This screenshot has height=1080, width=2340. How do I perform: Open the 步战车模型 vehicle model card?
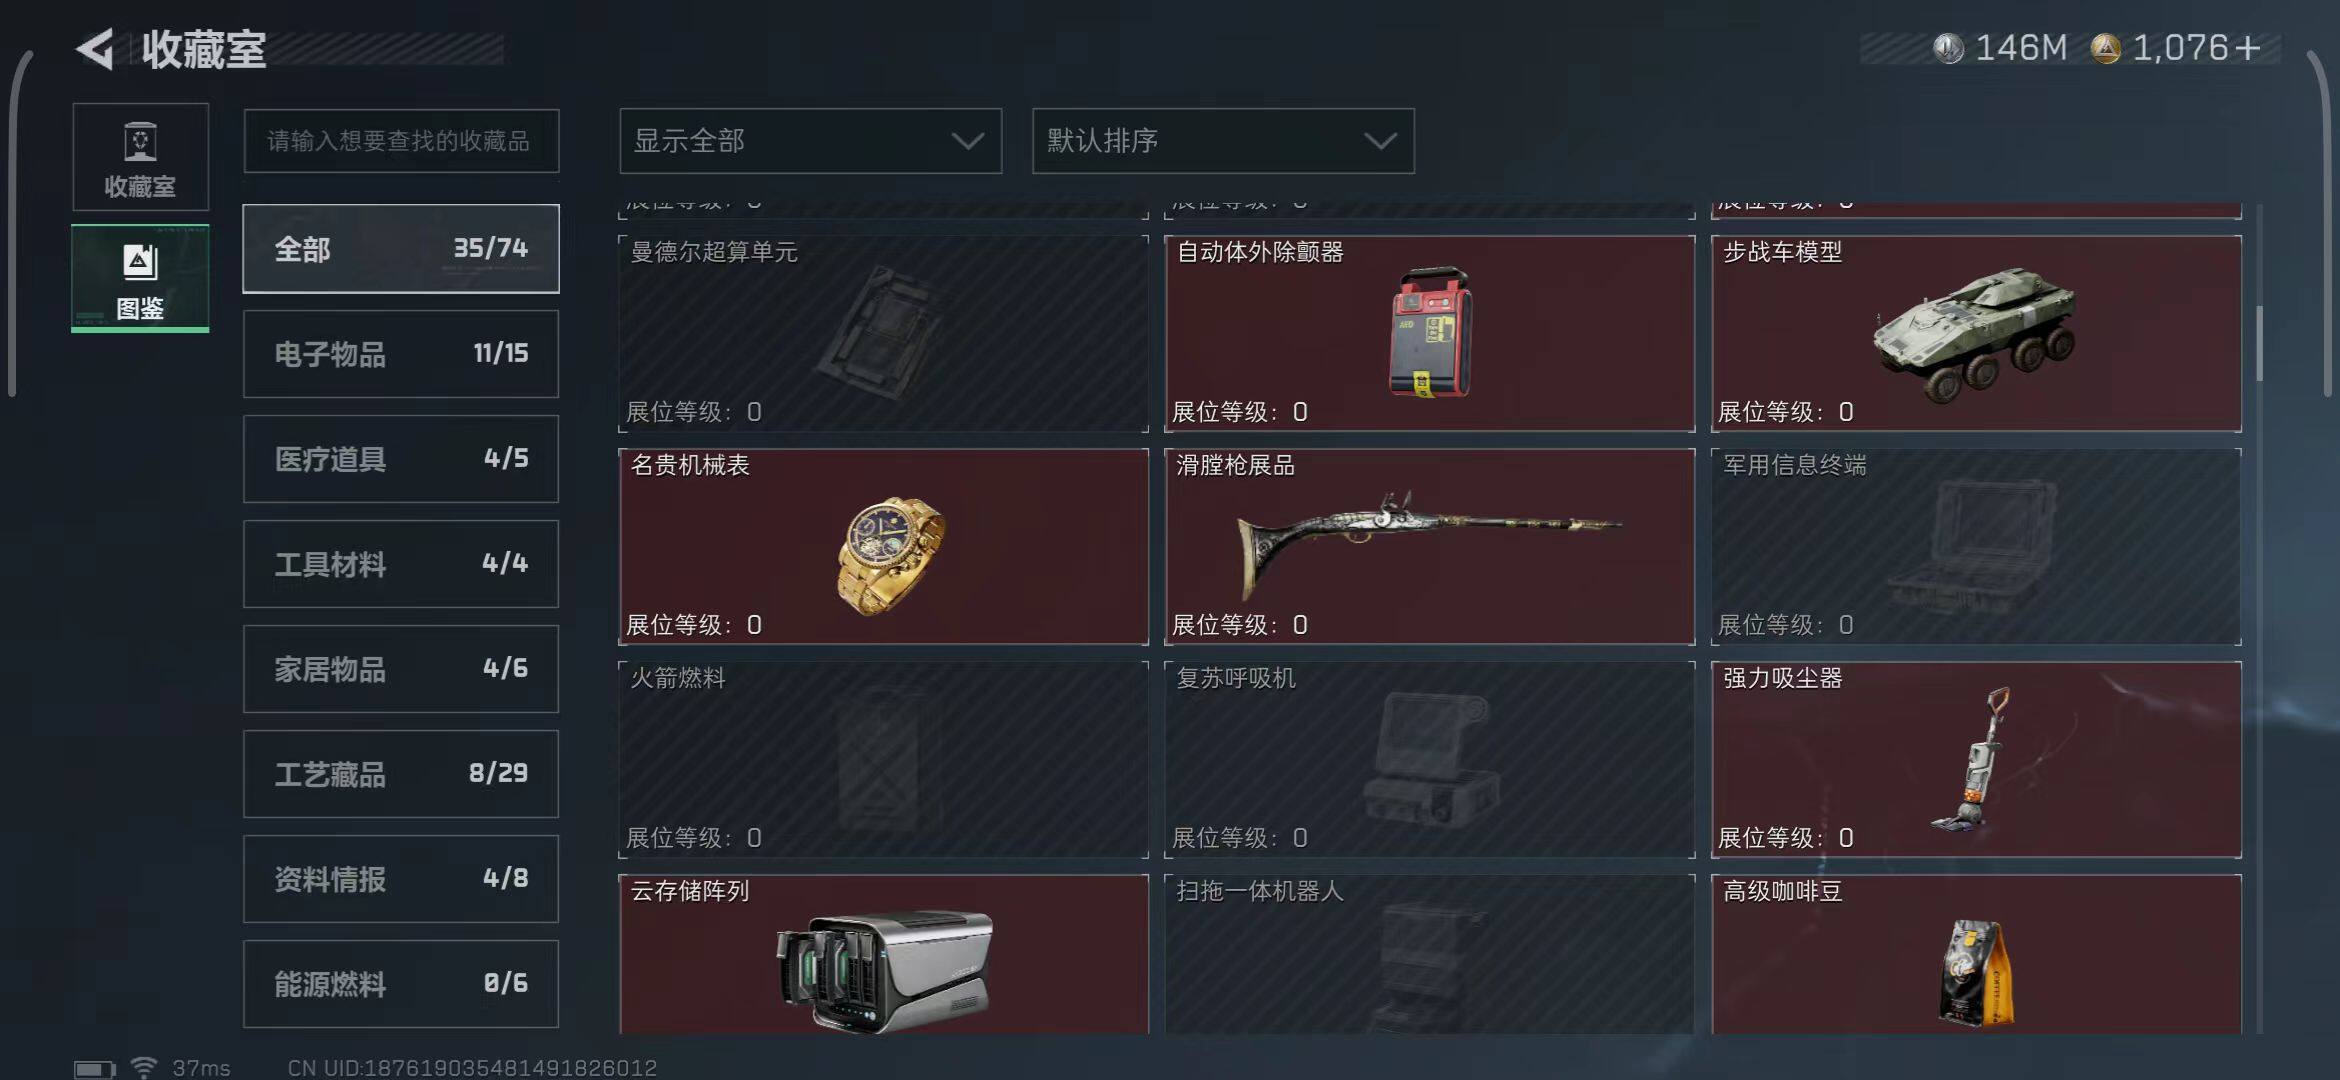(x=1976, y=333)
